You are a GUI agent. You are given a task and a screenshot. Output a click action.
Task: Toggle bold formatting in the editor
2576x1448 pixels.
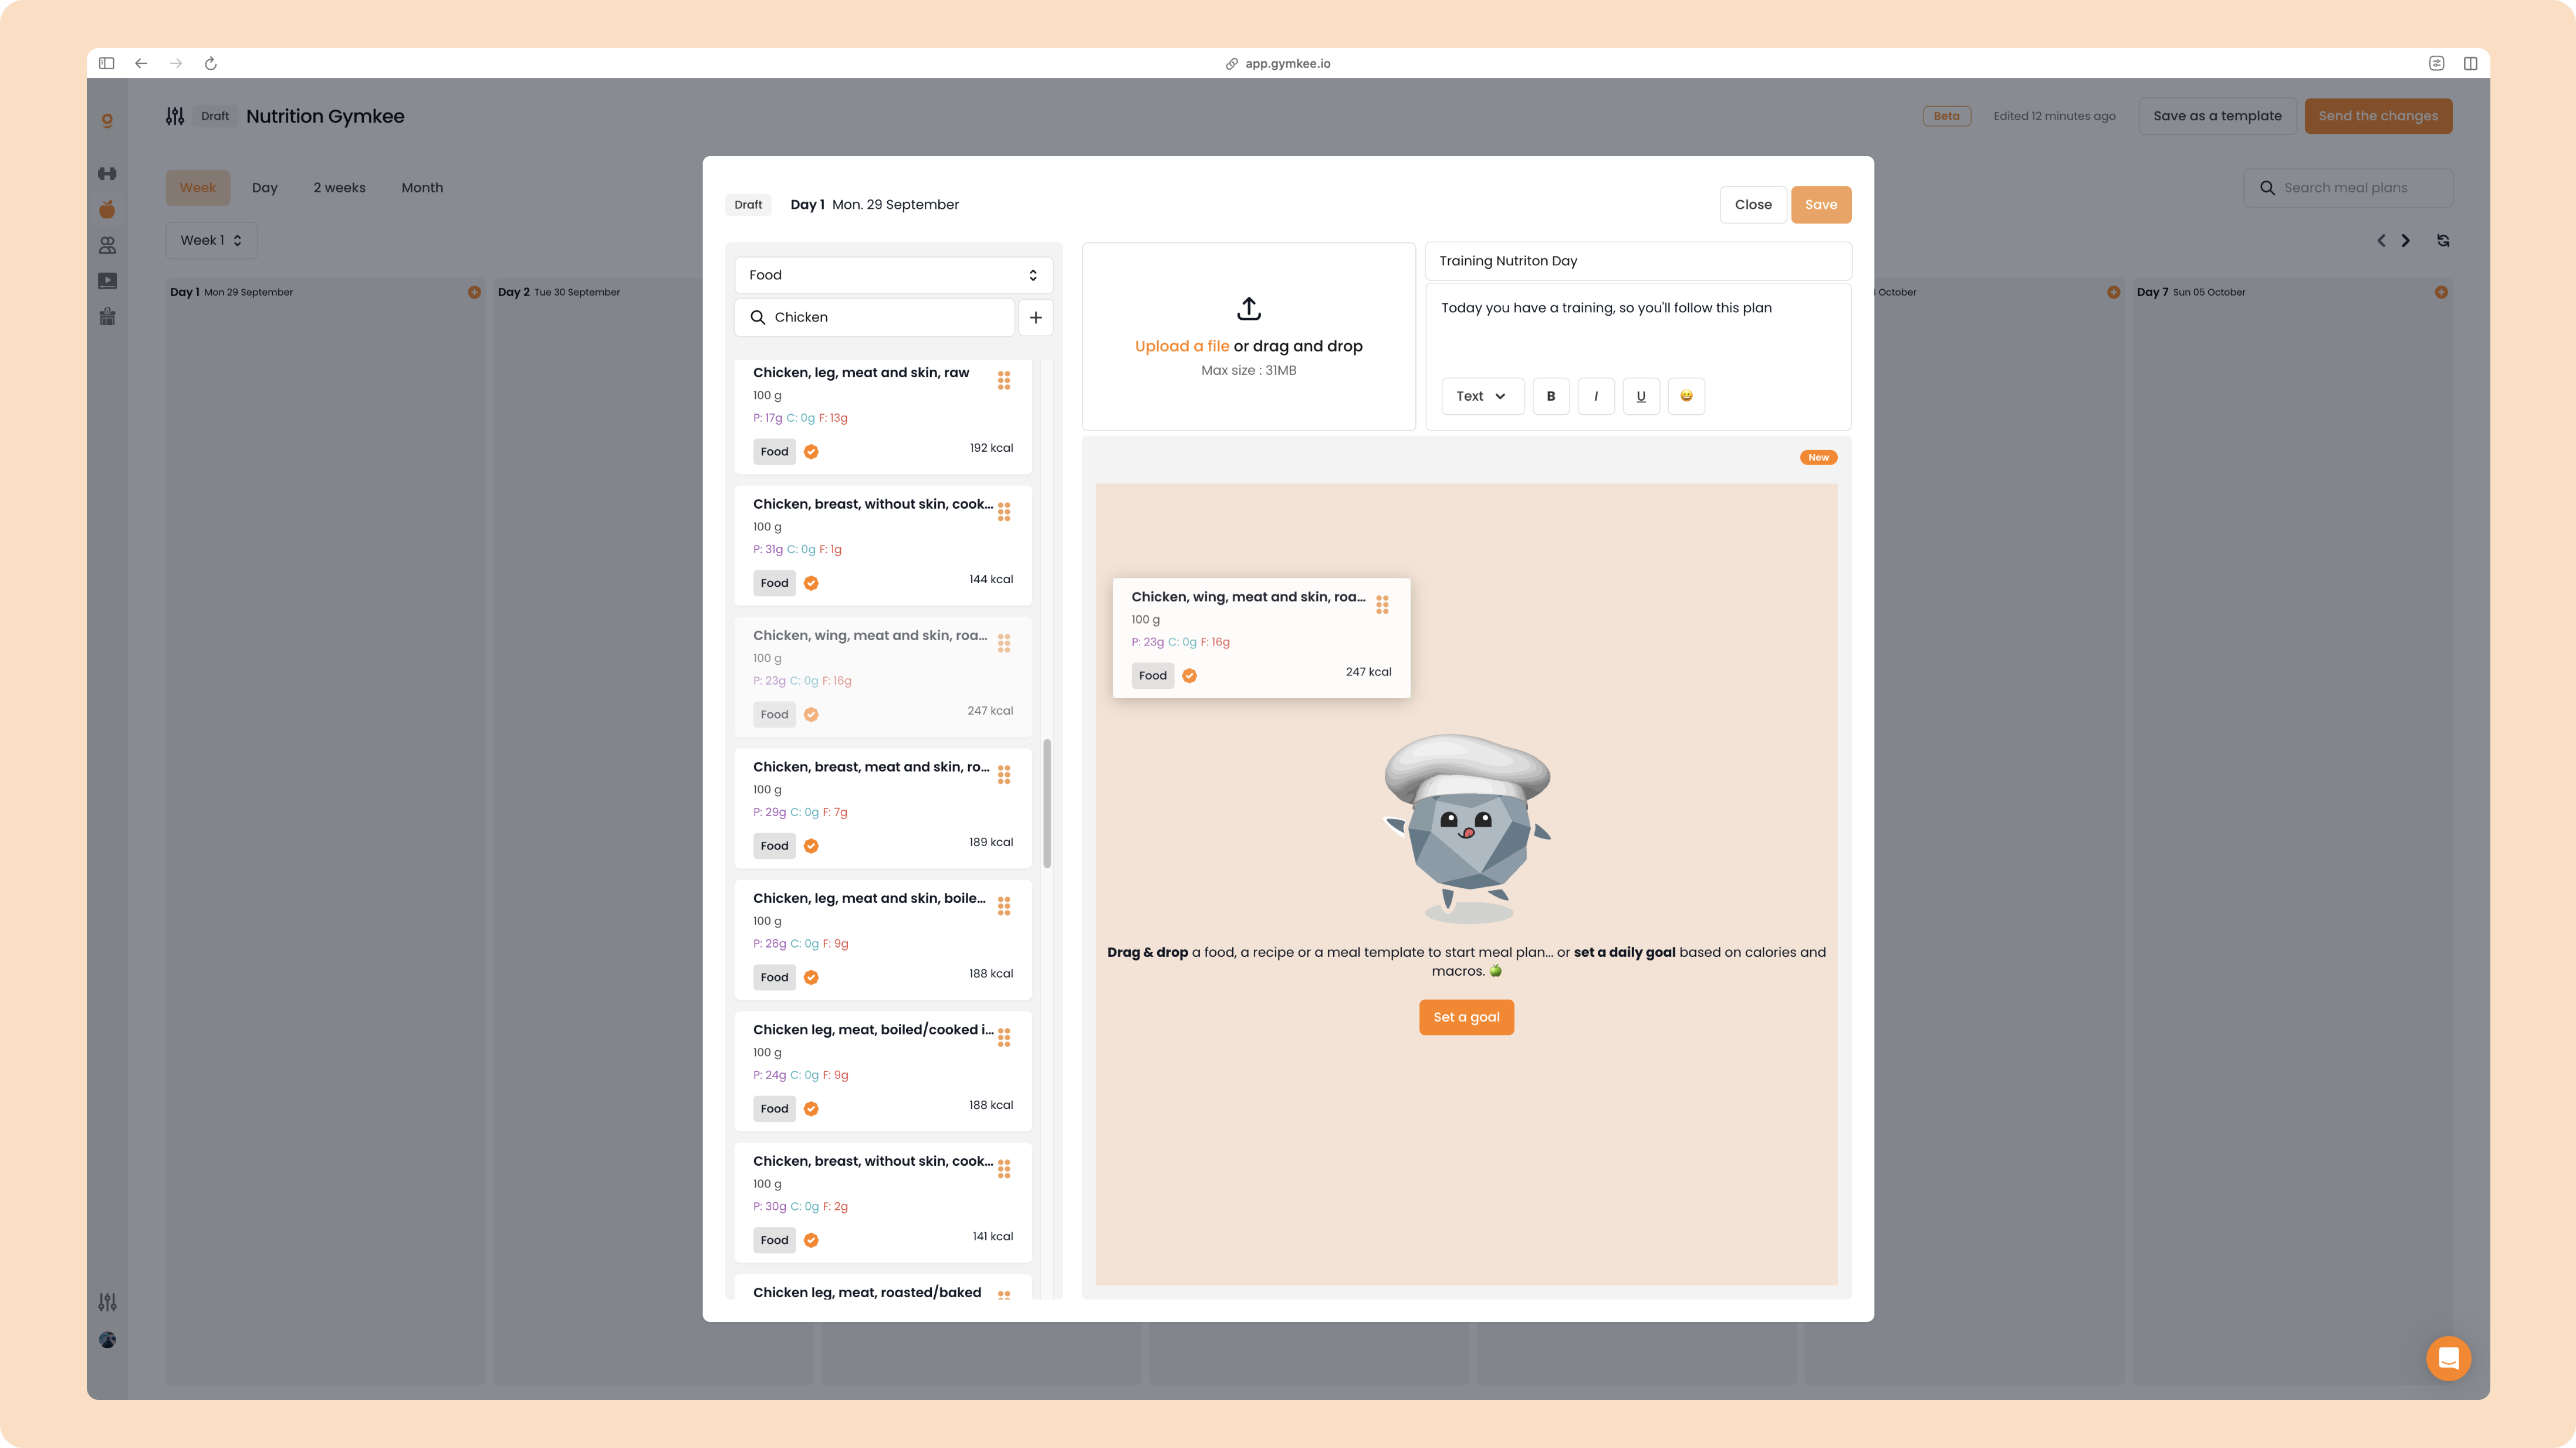pyautogui.click(x=1551, y=396)
